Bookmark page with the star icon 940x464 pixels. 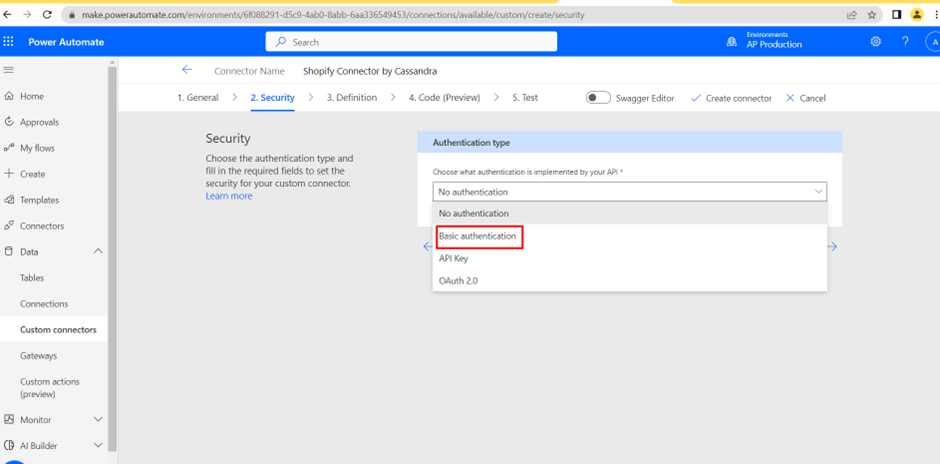[x=872, y=15]
